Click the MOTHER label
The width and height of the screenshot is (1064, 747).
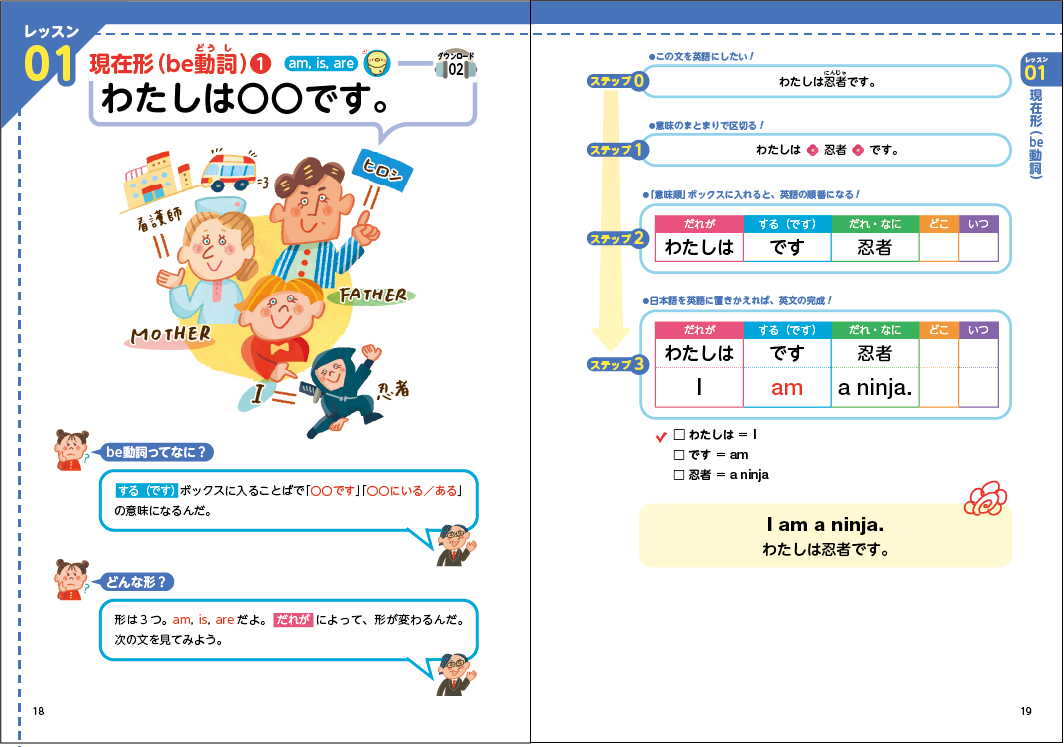pyautogui.click(x=171, y=334)
